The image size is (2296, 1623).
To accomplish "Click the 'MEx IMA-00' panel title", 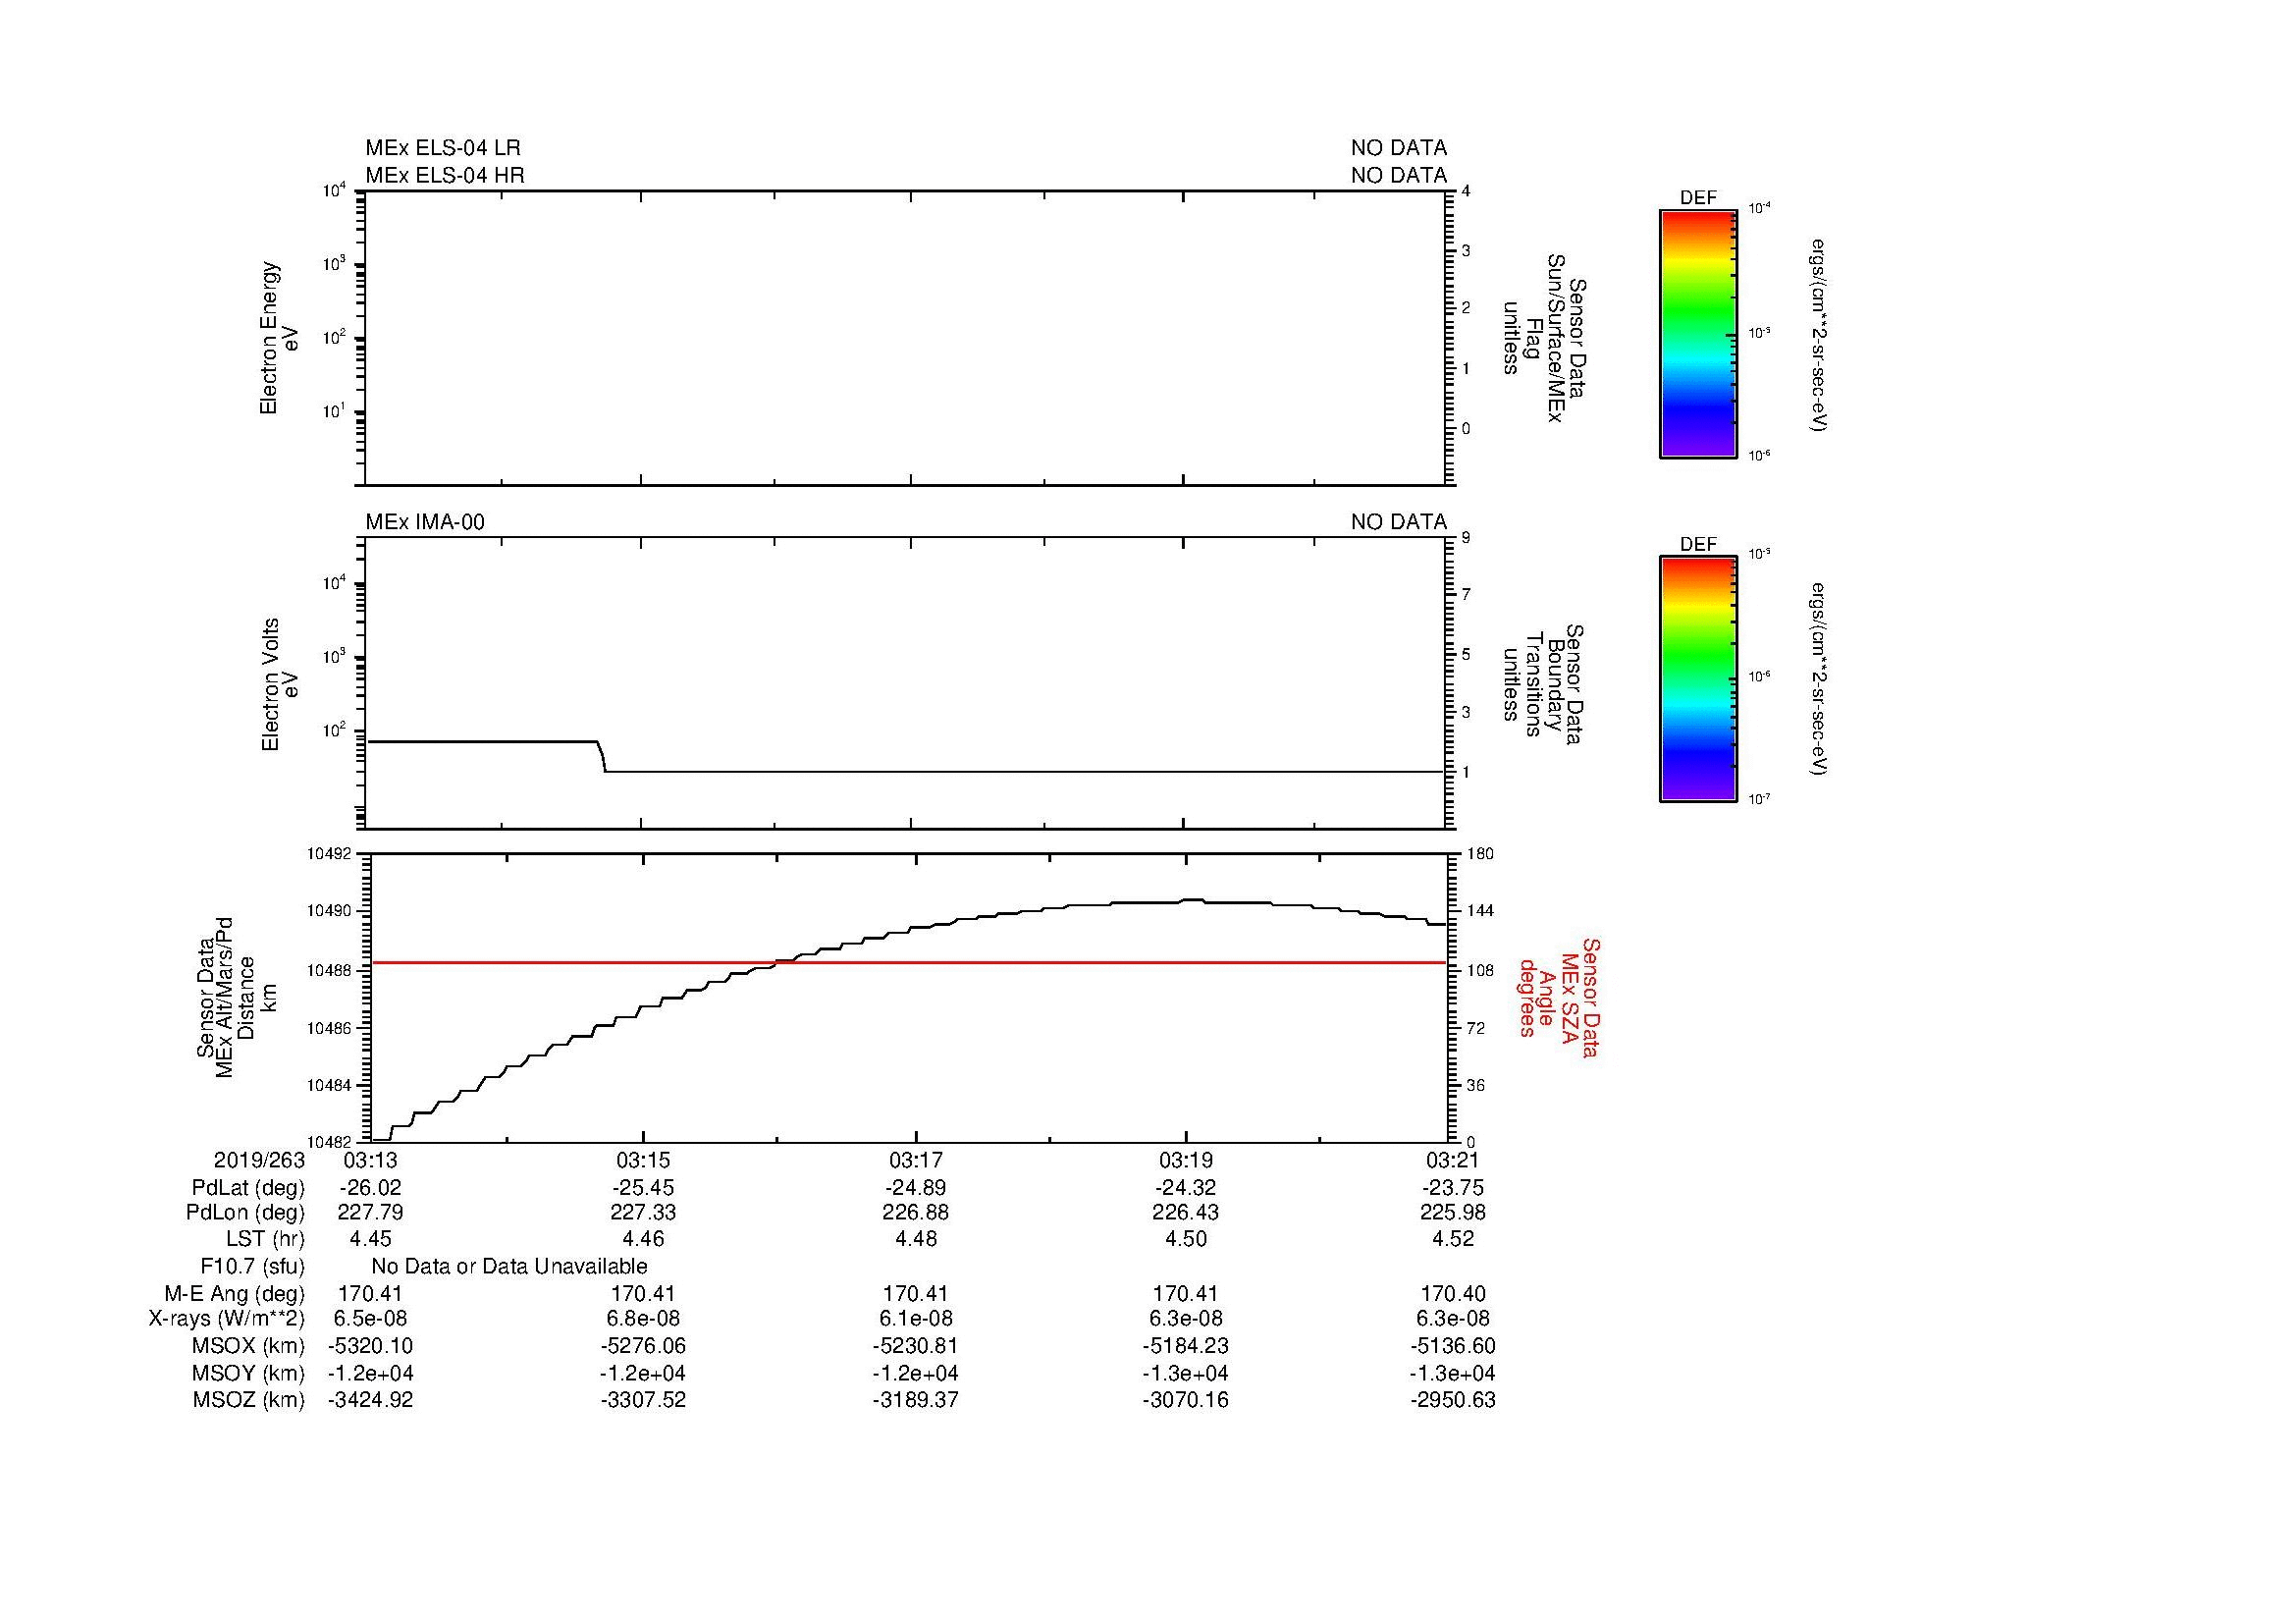I will pos(425,522).
